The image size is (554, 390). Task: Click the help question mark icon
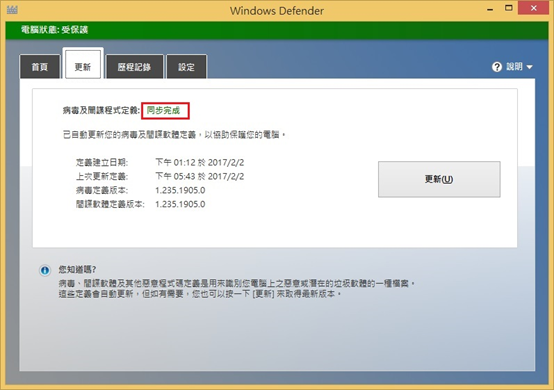coord(497,67)
